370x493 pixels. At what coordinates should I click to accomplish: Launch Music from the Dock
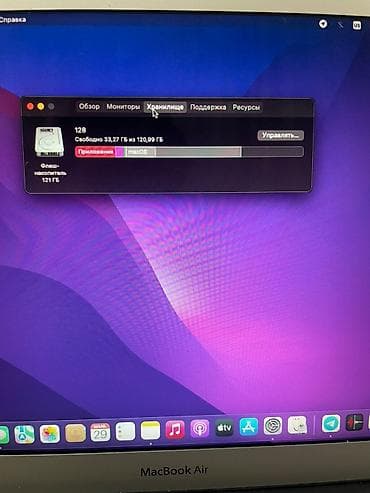coord(175,429)
